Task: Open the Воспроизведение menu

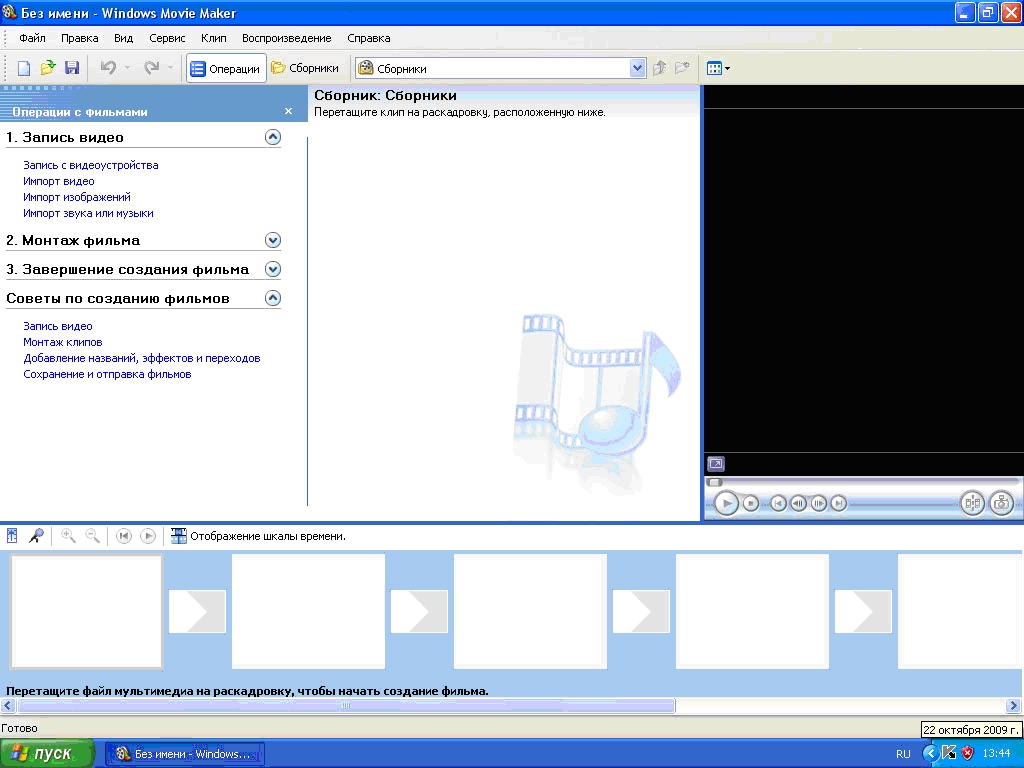Action: click(x=287, y=38)
